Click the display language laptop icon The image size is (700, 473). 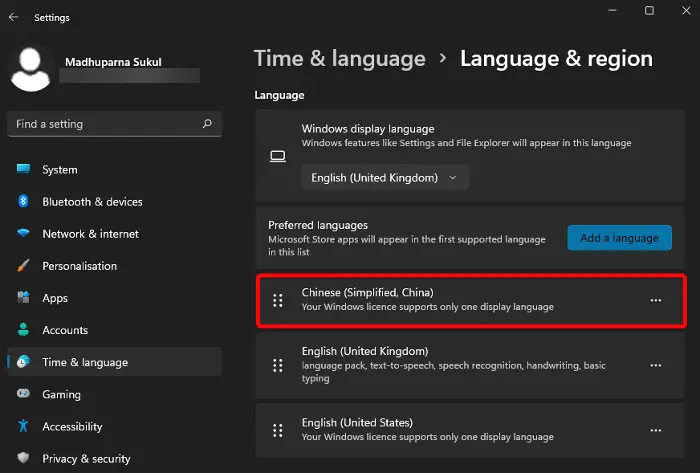point(278,156)
